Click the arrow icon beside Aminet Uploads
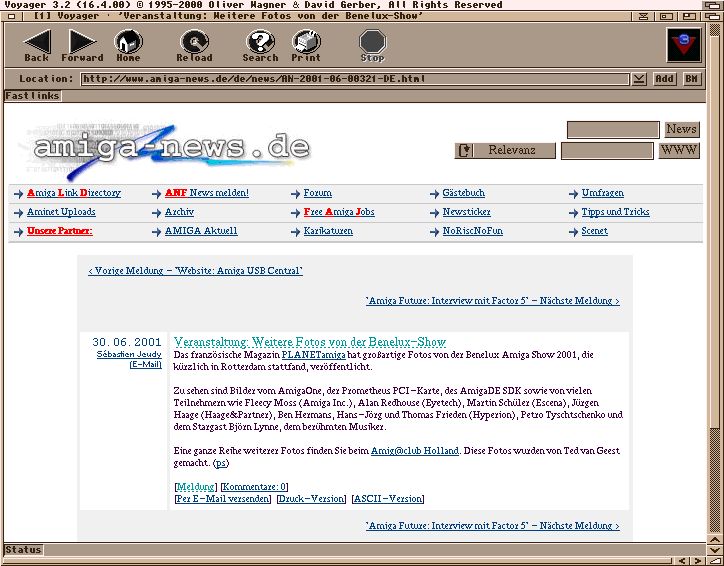This screenshot has height=566, width=724. tap(18, 213)
